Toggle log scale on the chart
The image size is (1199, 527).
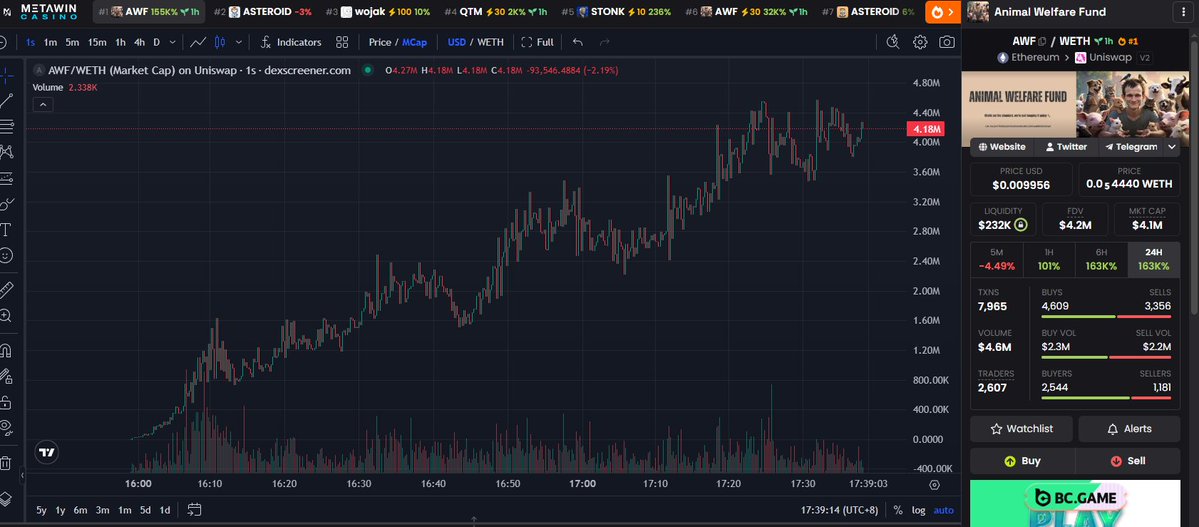[918, 510]
